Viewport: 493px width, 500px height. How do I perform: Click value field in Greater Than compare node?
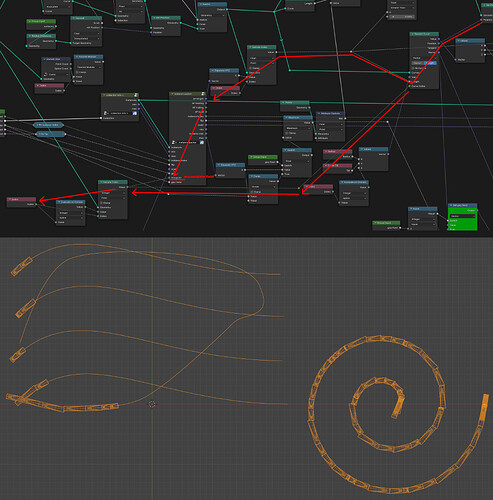[x=402, y=16]
